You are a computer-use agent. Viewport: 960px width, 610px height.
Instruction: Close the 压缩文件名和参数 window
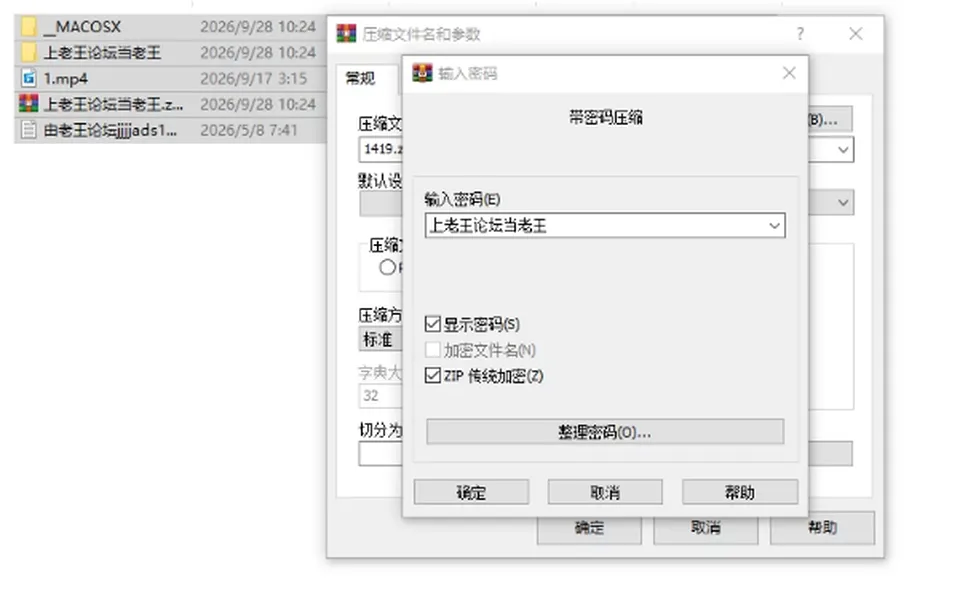click(856, 34)
